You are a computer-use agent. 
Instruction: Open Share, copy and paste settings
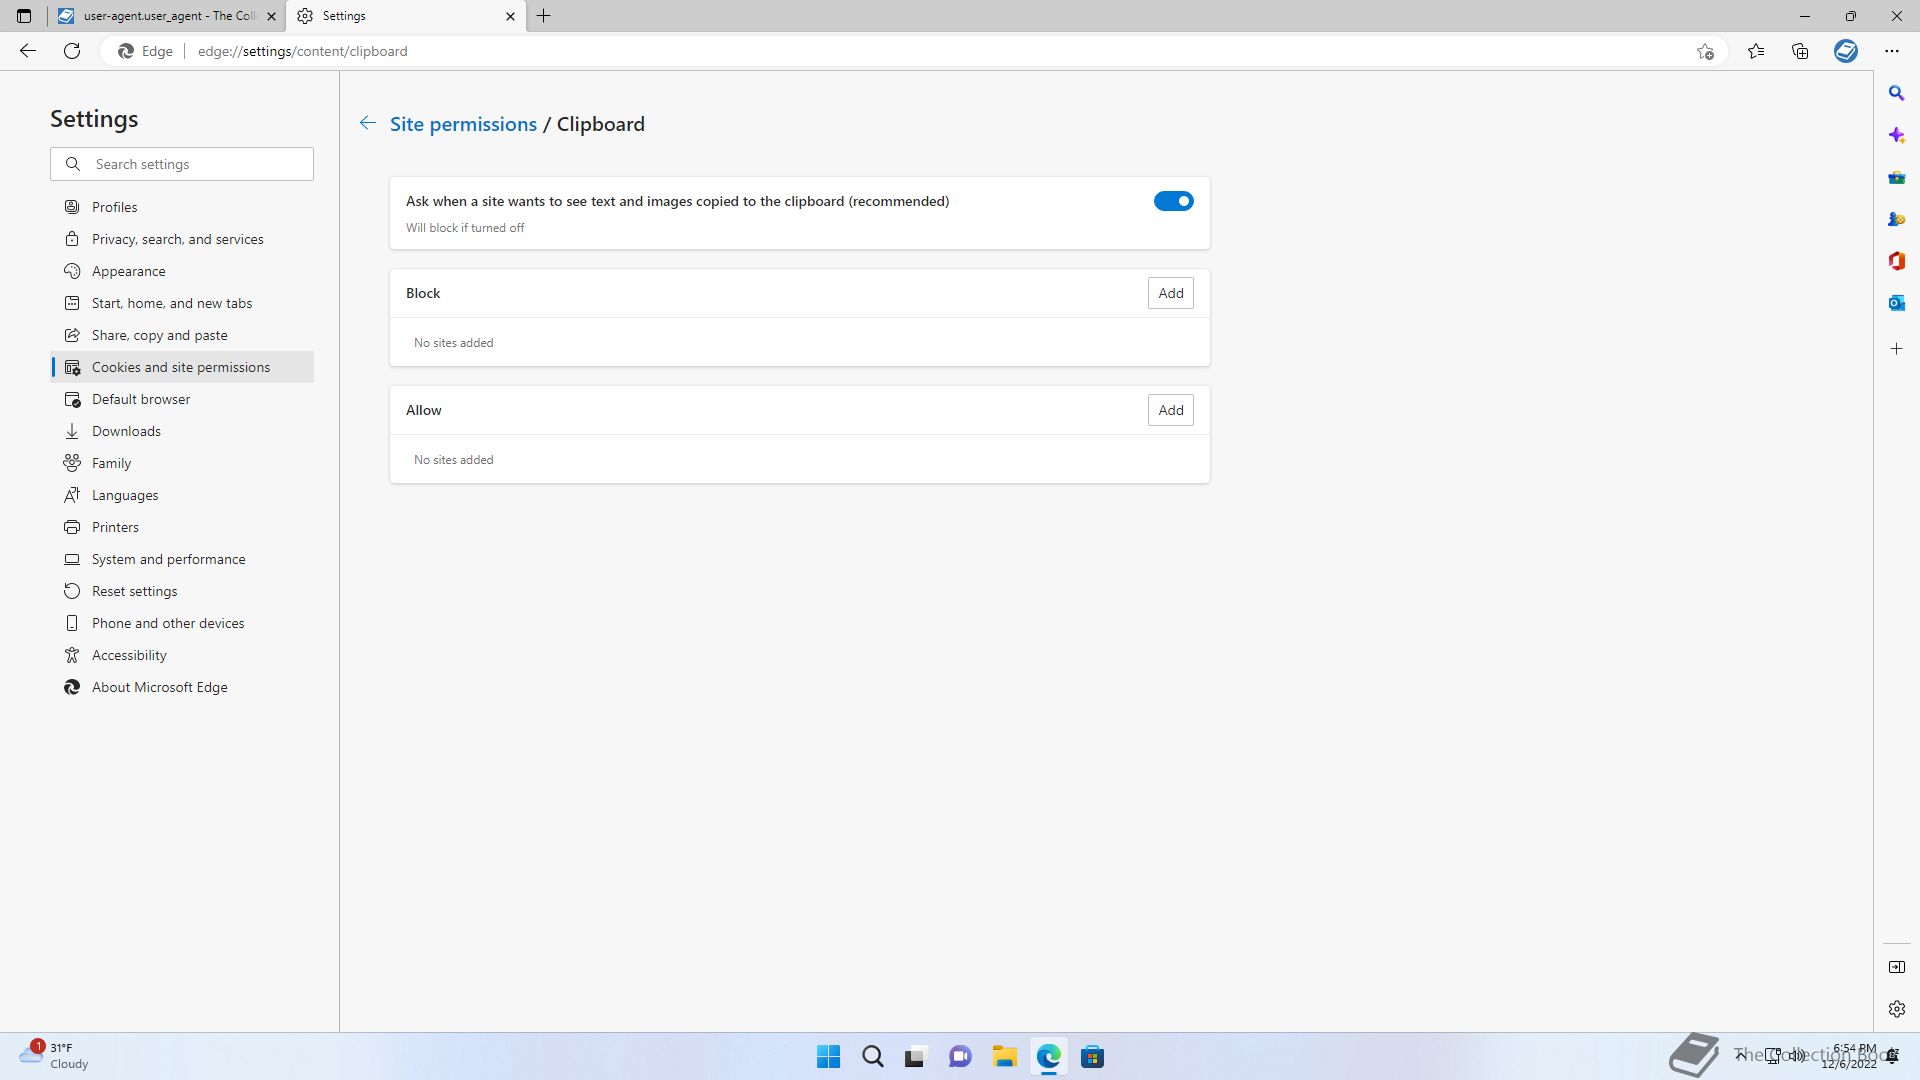pos(182,335)
